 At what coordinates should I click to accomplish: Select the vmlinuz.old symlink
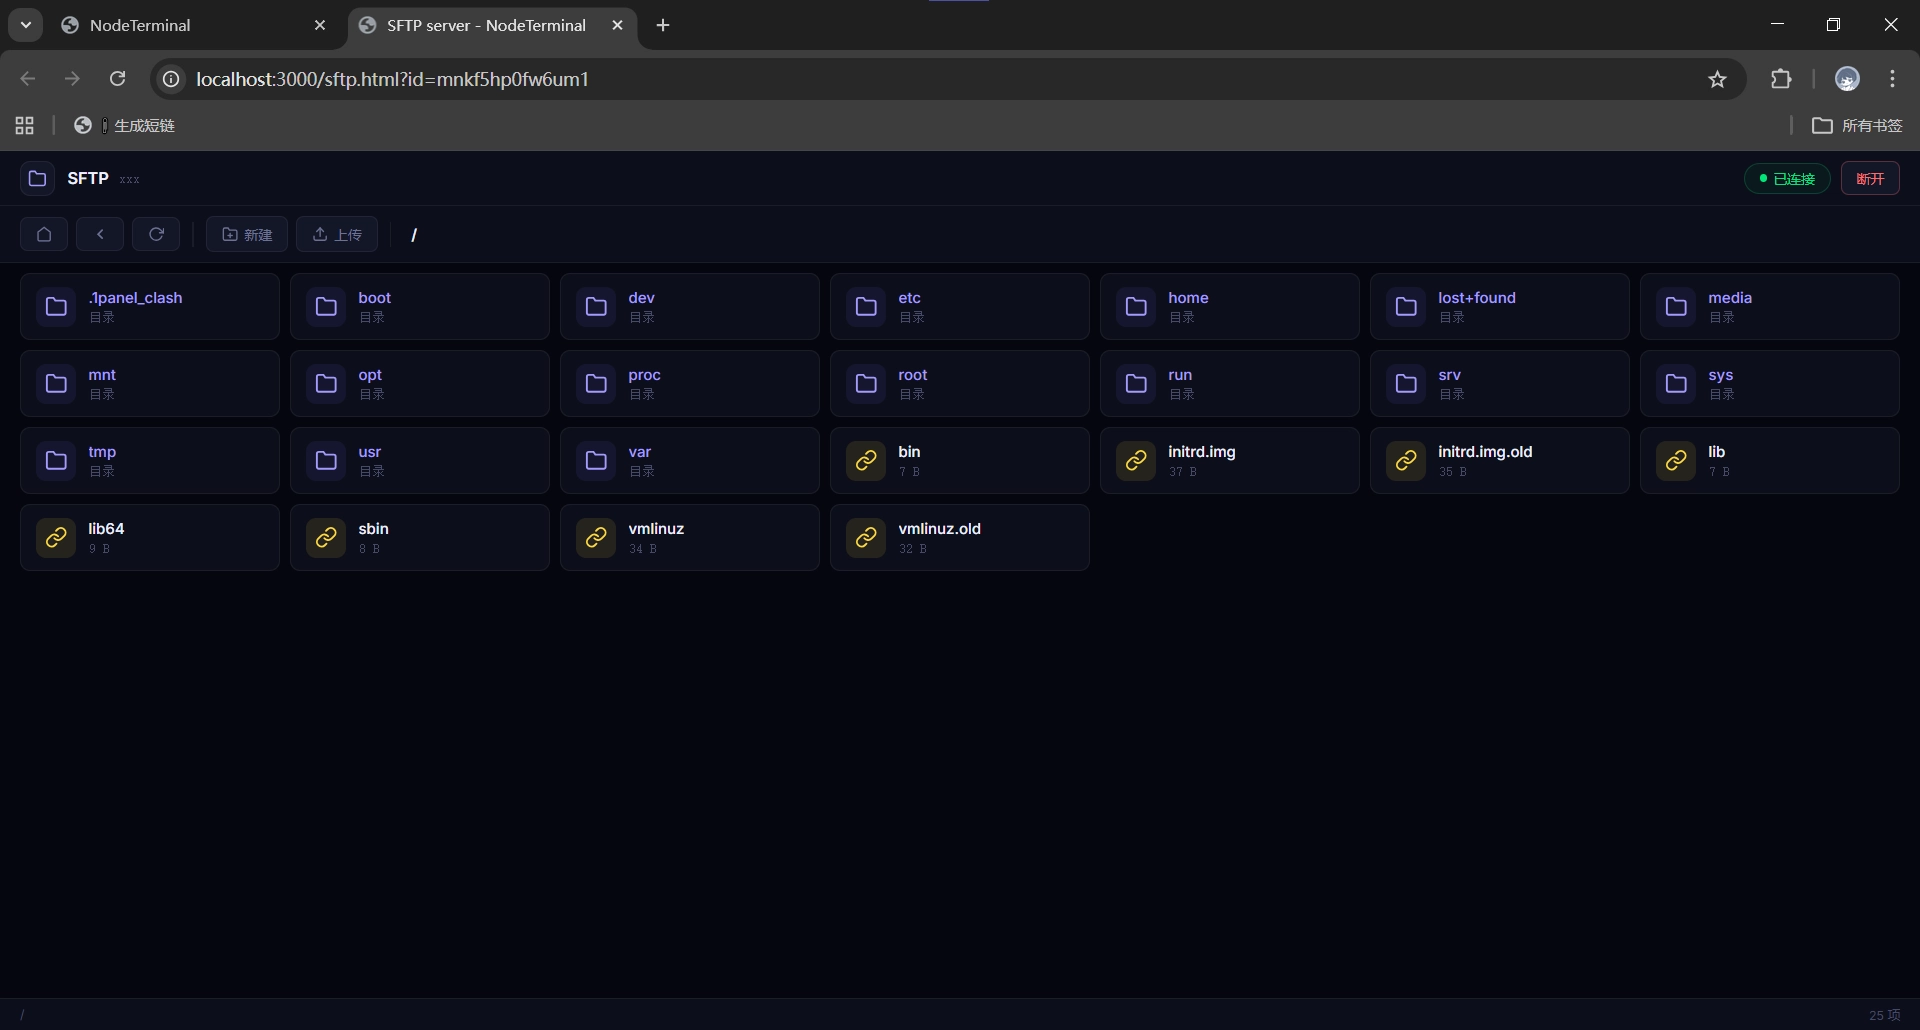coord(959,538)
